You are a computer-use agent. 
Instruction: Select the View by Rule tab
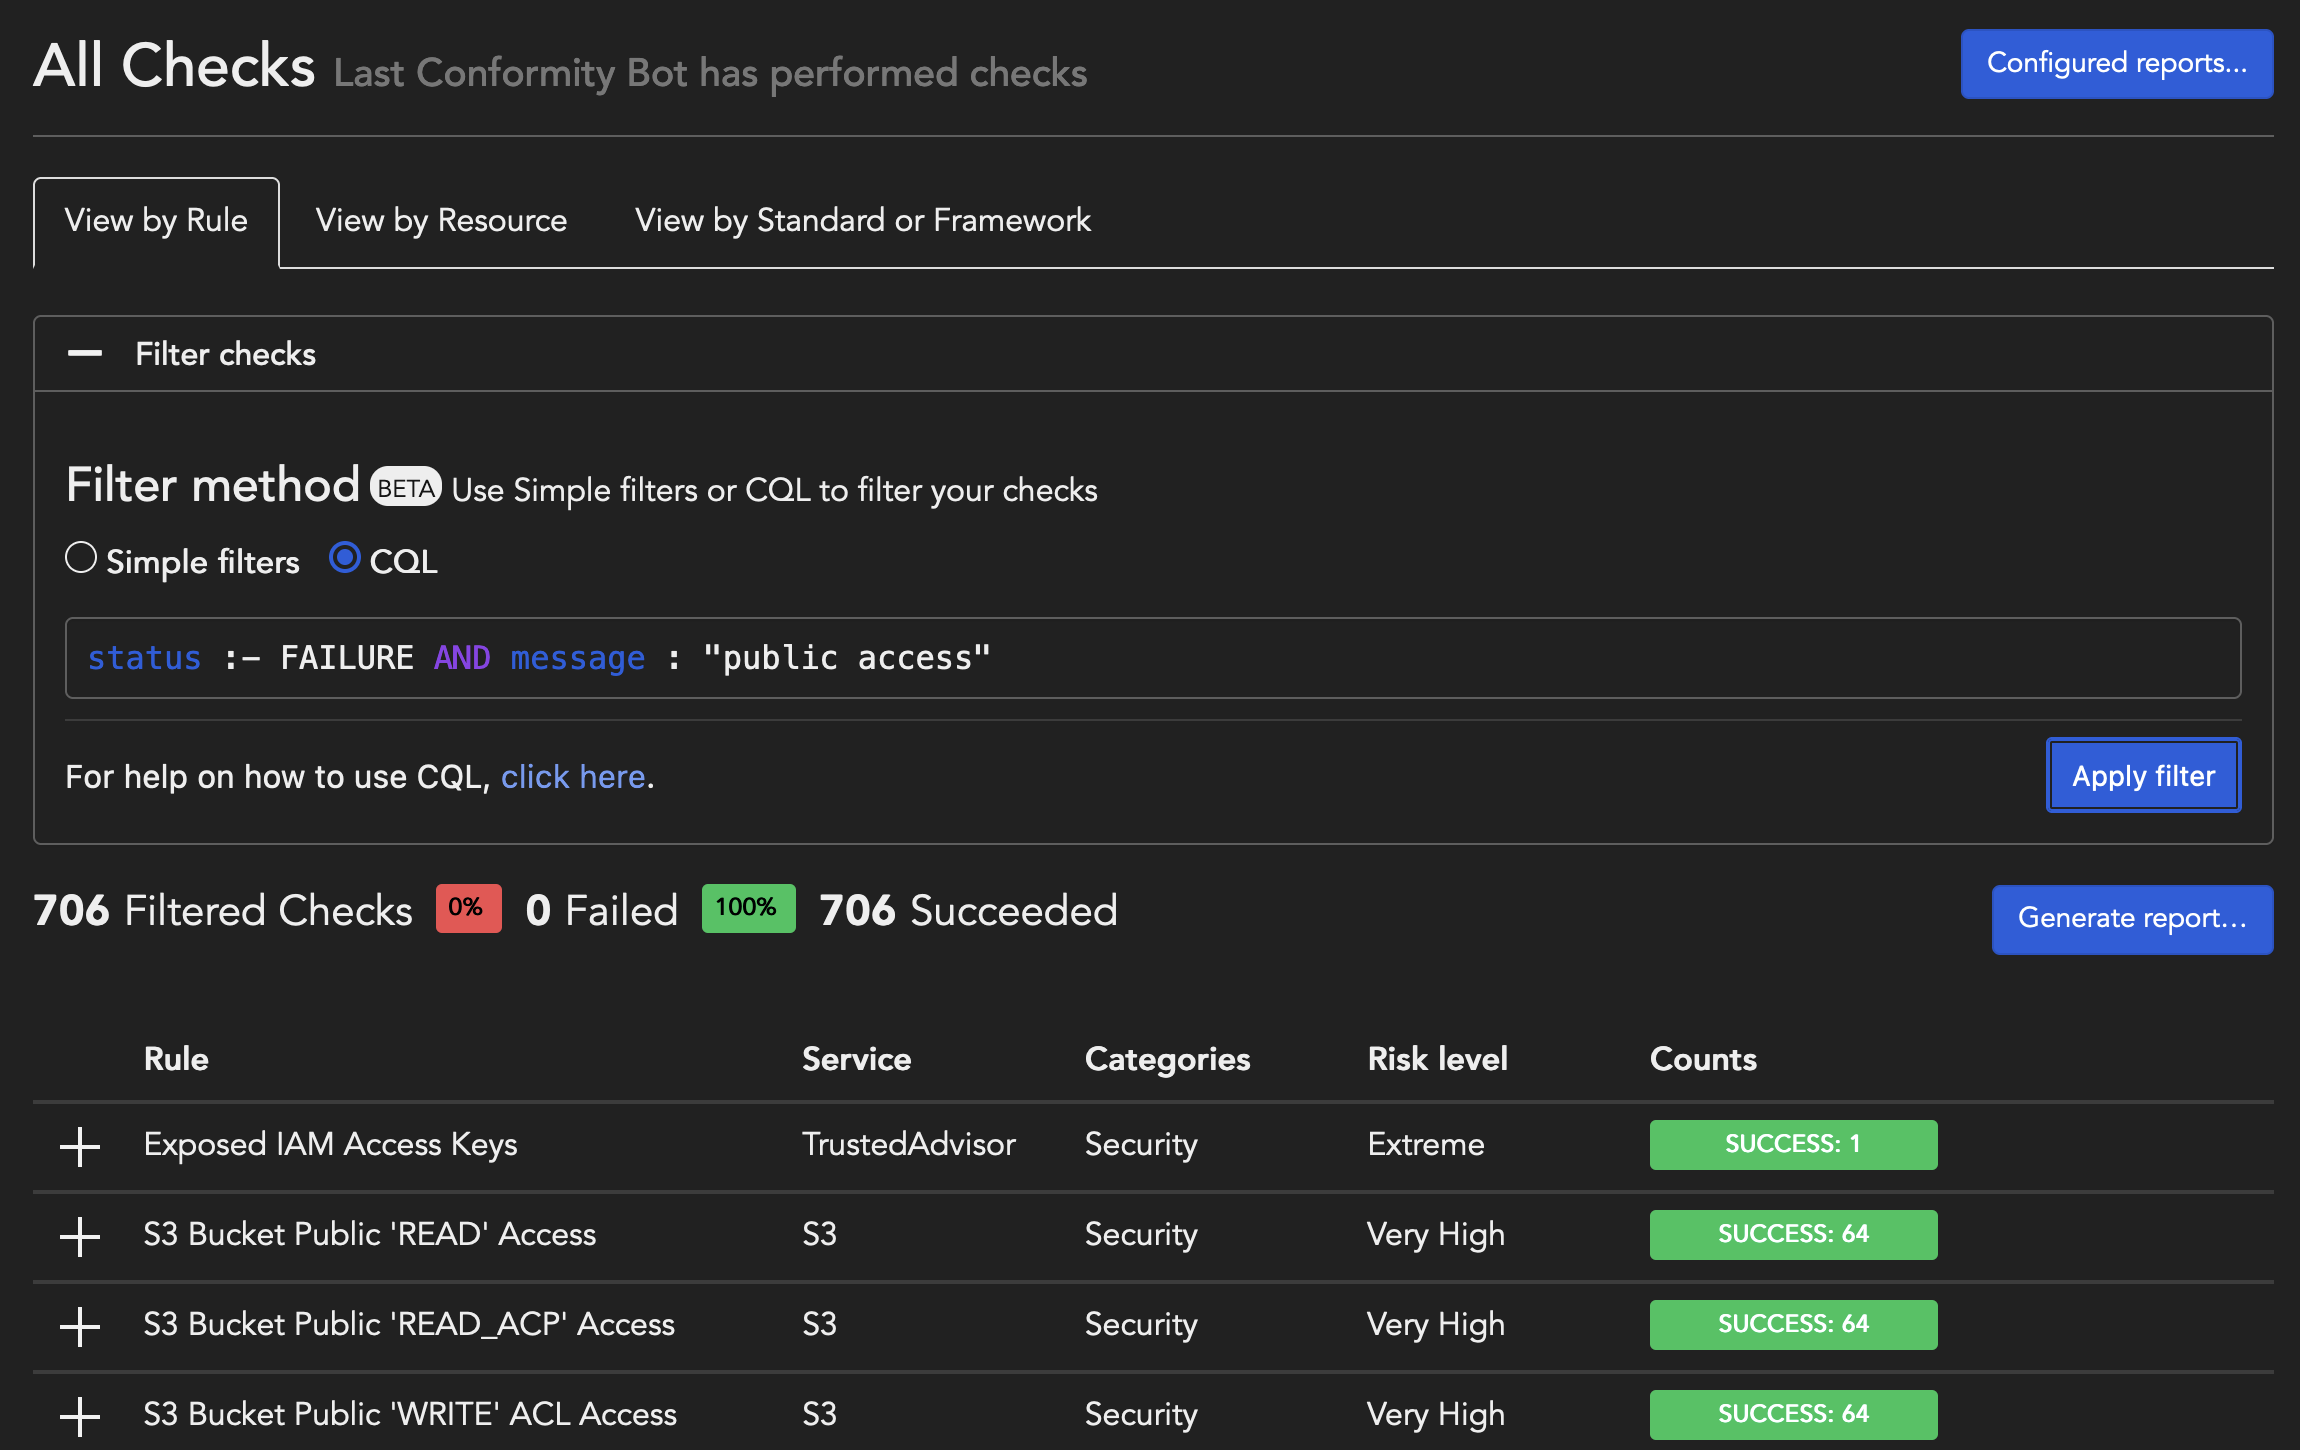[x=156, y=221]
